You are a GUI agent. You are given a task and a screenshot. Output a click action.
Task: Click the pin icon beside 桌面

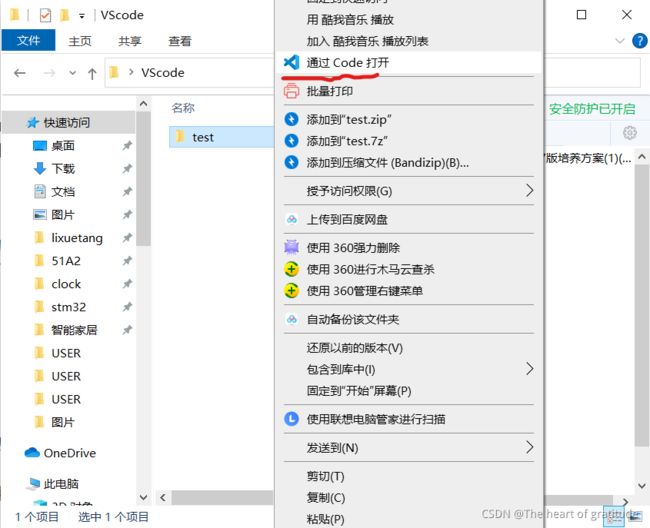[127, 145]
